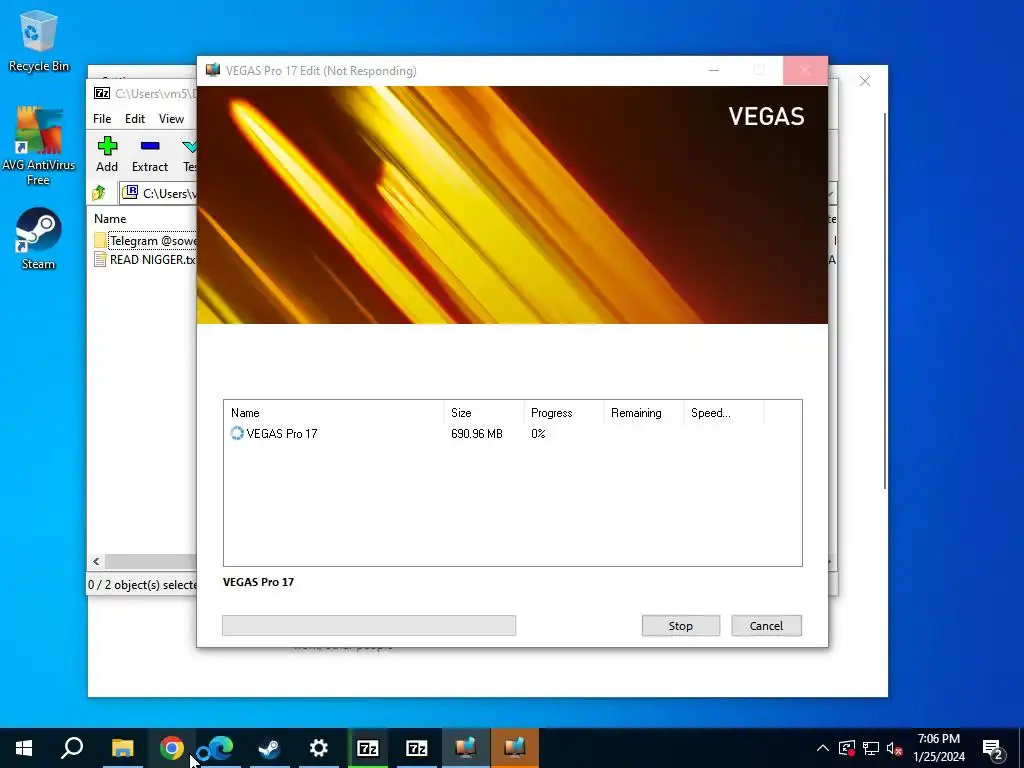The image size is (1024, 768).
Task: Click the Extract button in 7-Zip toolbar
Action: coord(150,155)
